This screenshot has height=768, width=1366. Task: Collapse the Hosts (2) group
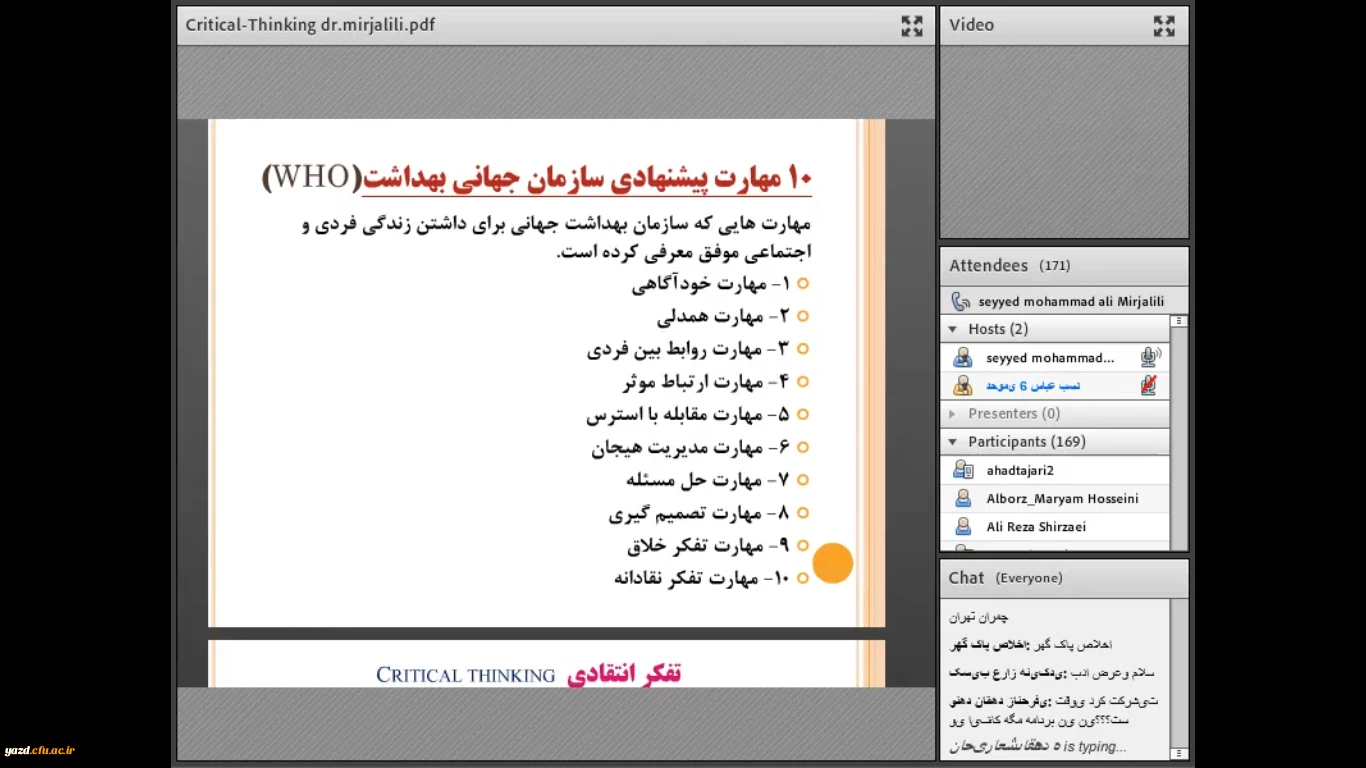pos(953,329)
